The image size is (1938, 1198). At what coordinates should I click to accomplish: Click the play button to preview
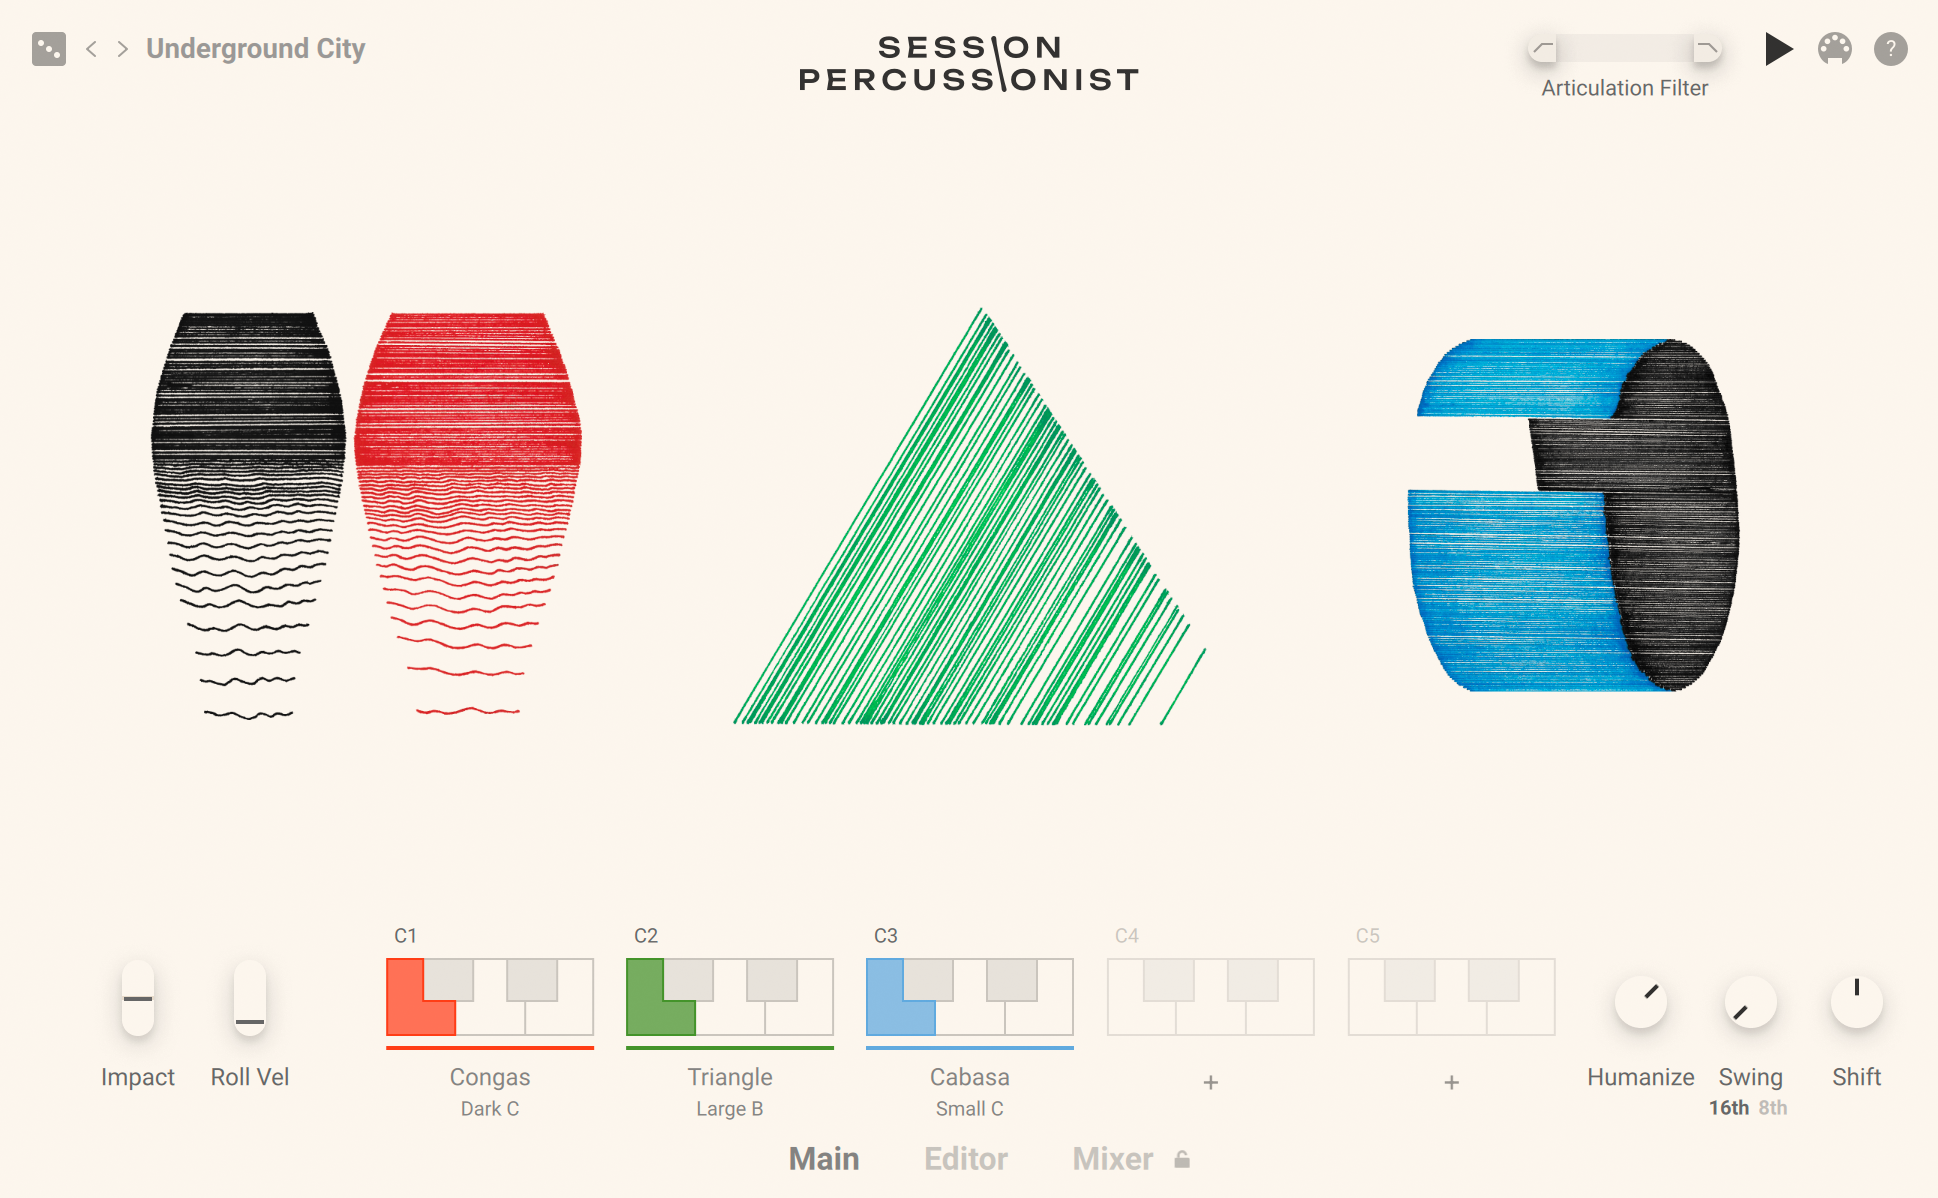[x=1777, y=50]
